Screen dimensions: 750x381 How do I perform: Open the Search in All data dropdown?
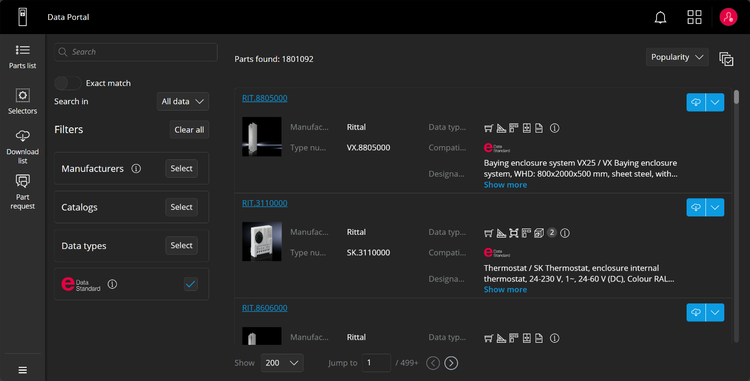[183, 101]
